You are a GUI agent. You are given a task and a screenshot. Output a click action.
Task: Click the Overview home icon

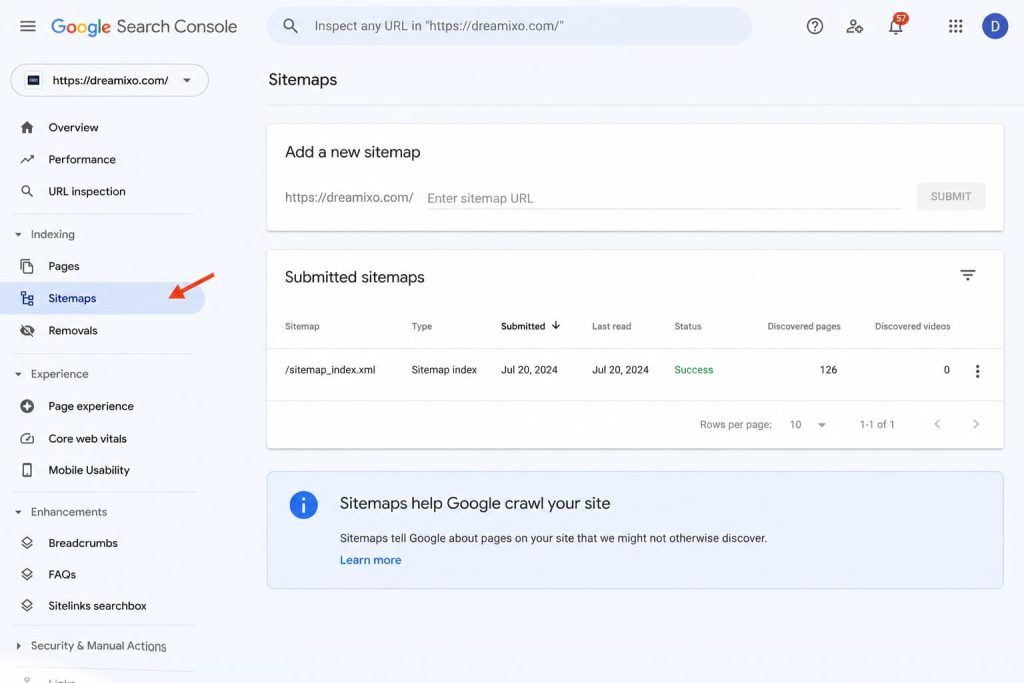[x=27, y=127]
